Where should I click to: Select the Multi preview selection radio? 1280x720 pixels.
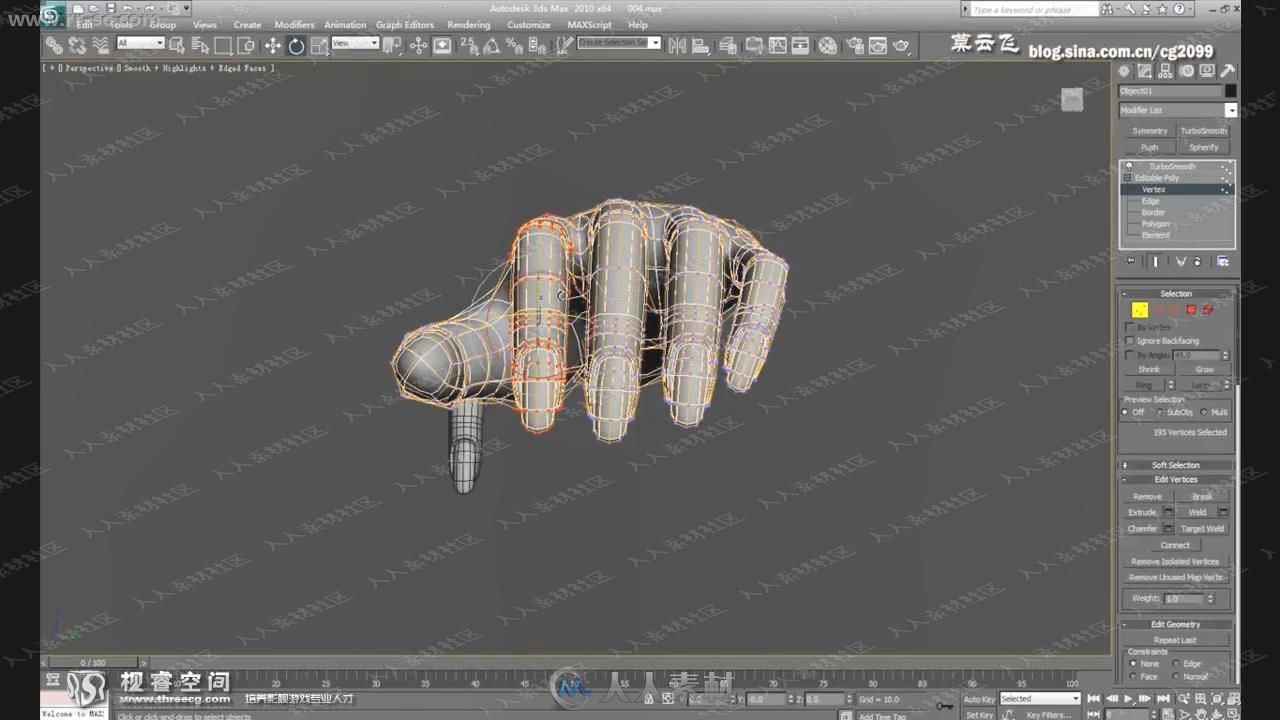pos(1204,412)
